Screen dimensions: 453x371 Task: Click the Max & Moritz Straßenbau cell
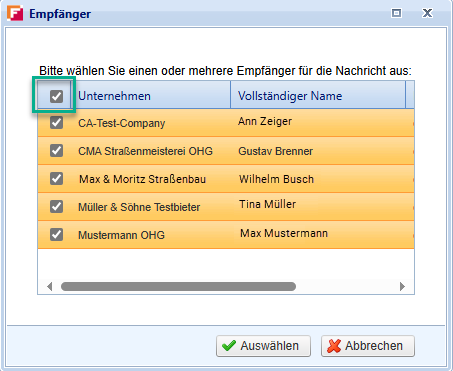(x=151, y=179)
